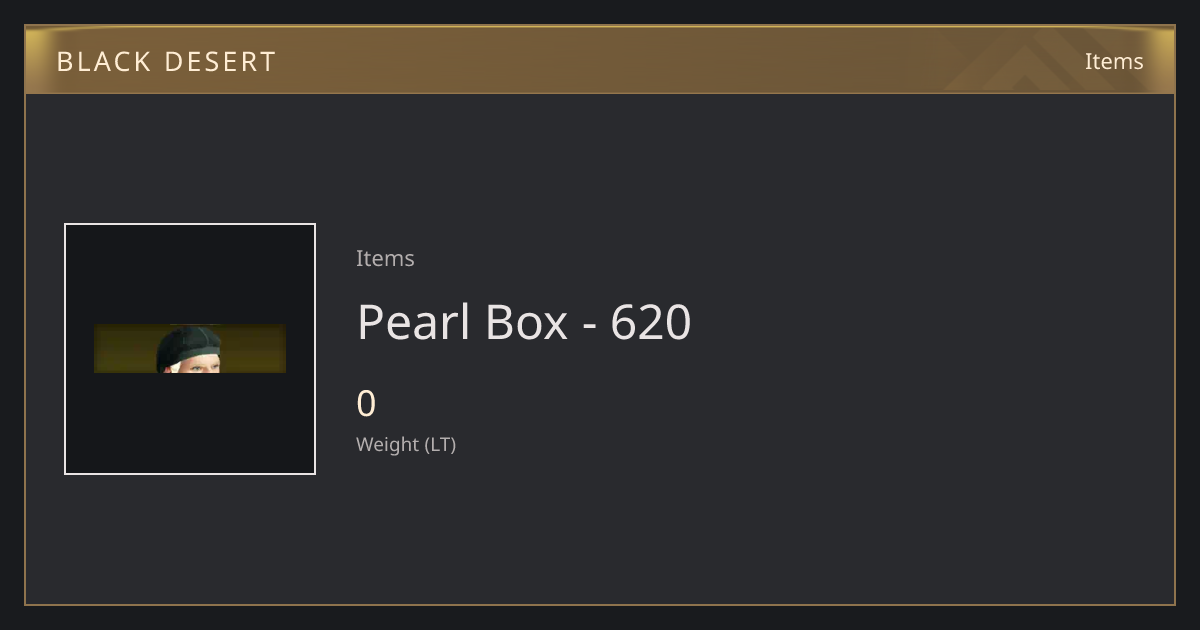The image size is (1200, 630).
Task: Click the word BLACK in the header
Action: 103,62
